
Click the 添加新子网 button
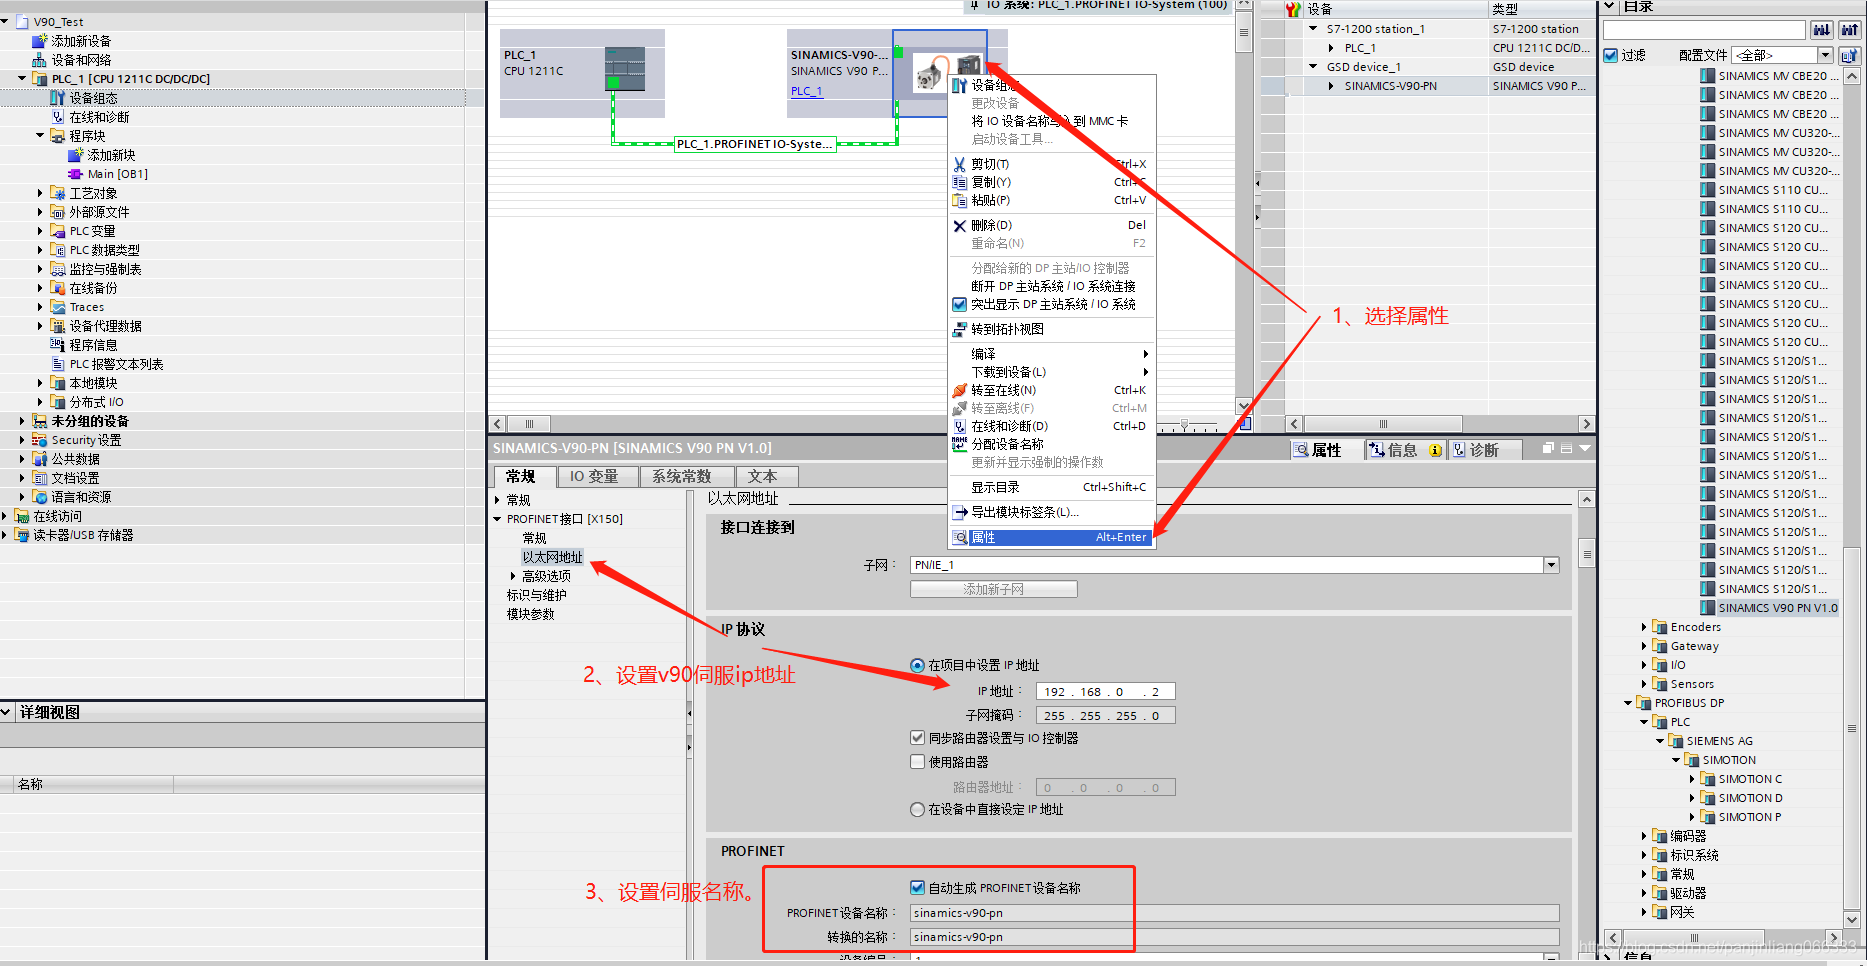(993, 590)
